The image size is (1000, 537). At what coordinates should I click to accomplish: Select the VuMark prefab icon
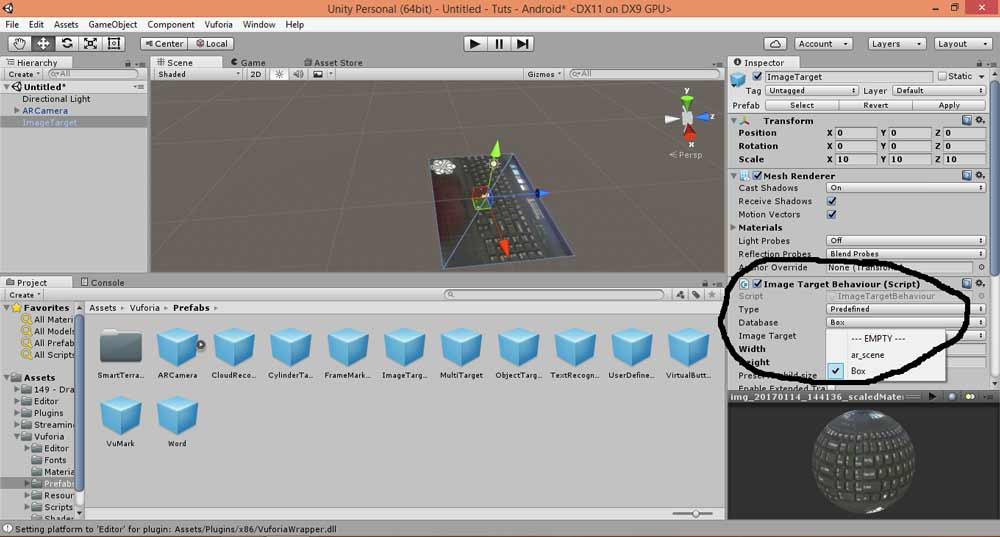[121, 415]
